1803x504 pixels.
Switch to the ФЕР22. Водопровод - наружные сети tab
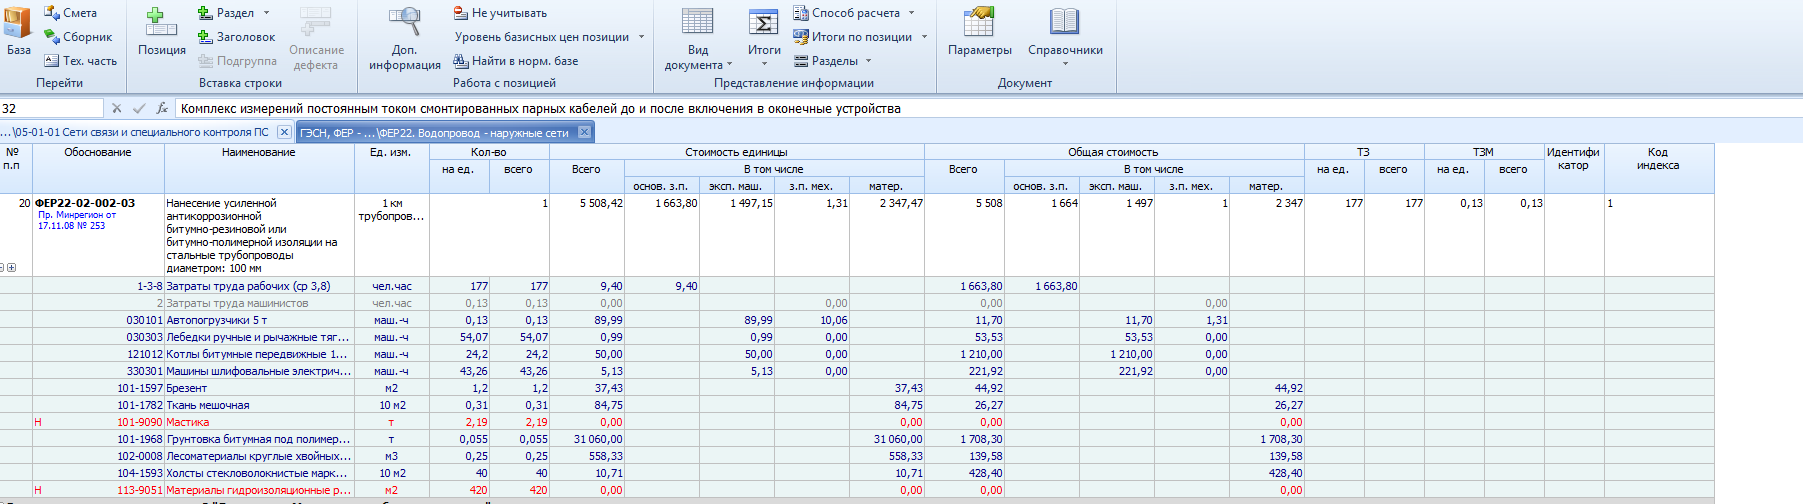(434, 132)
